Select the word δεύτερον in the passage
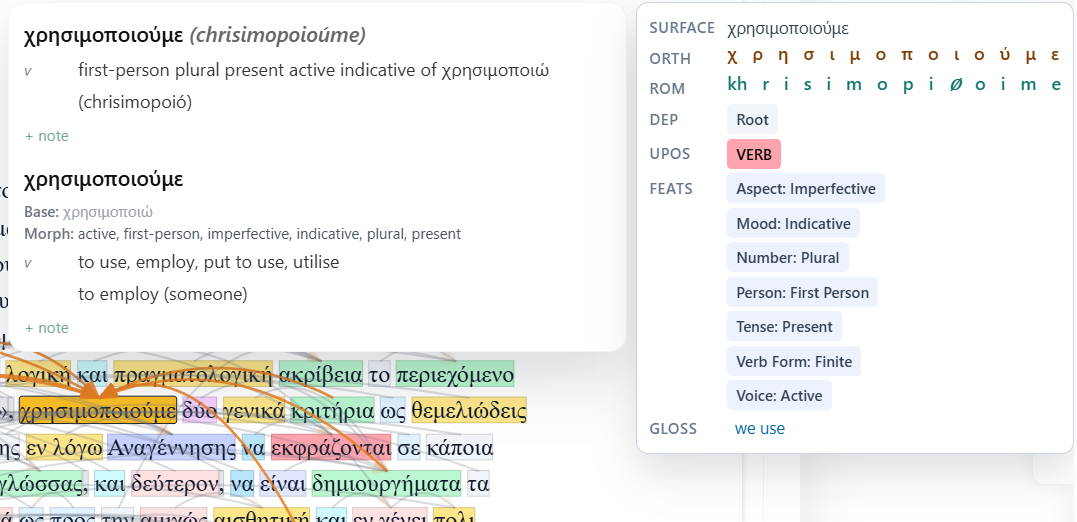Screen dimensions: 1077x522 (177, 485)
